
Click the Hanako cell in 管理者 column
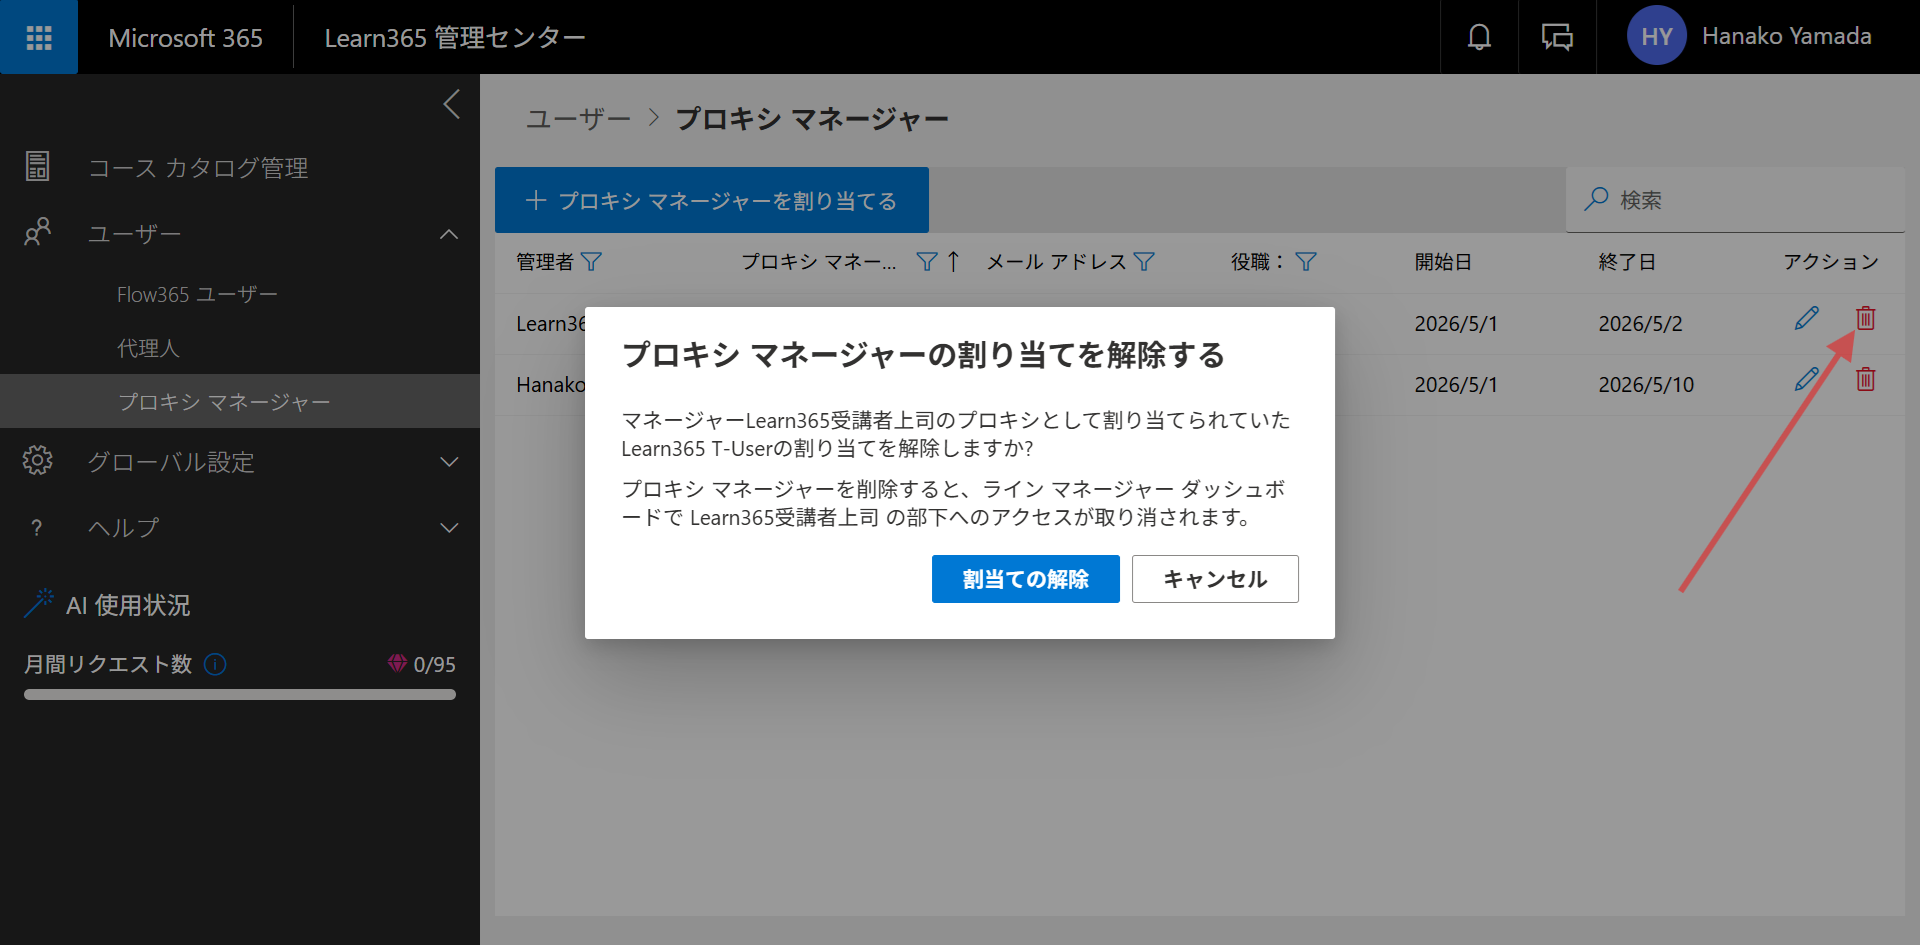[551, 385]
